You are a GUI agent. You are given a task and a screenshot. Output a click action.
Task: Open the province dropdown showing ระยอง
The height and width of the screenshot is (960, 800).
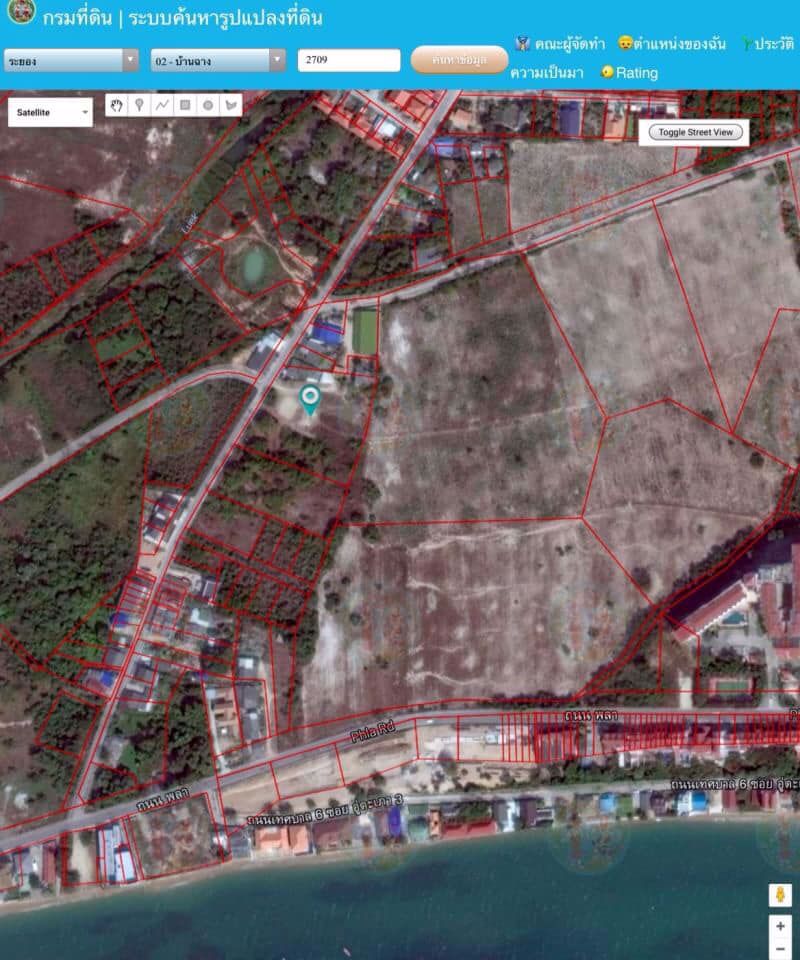(x=70, y=62)
